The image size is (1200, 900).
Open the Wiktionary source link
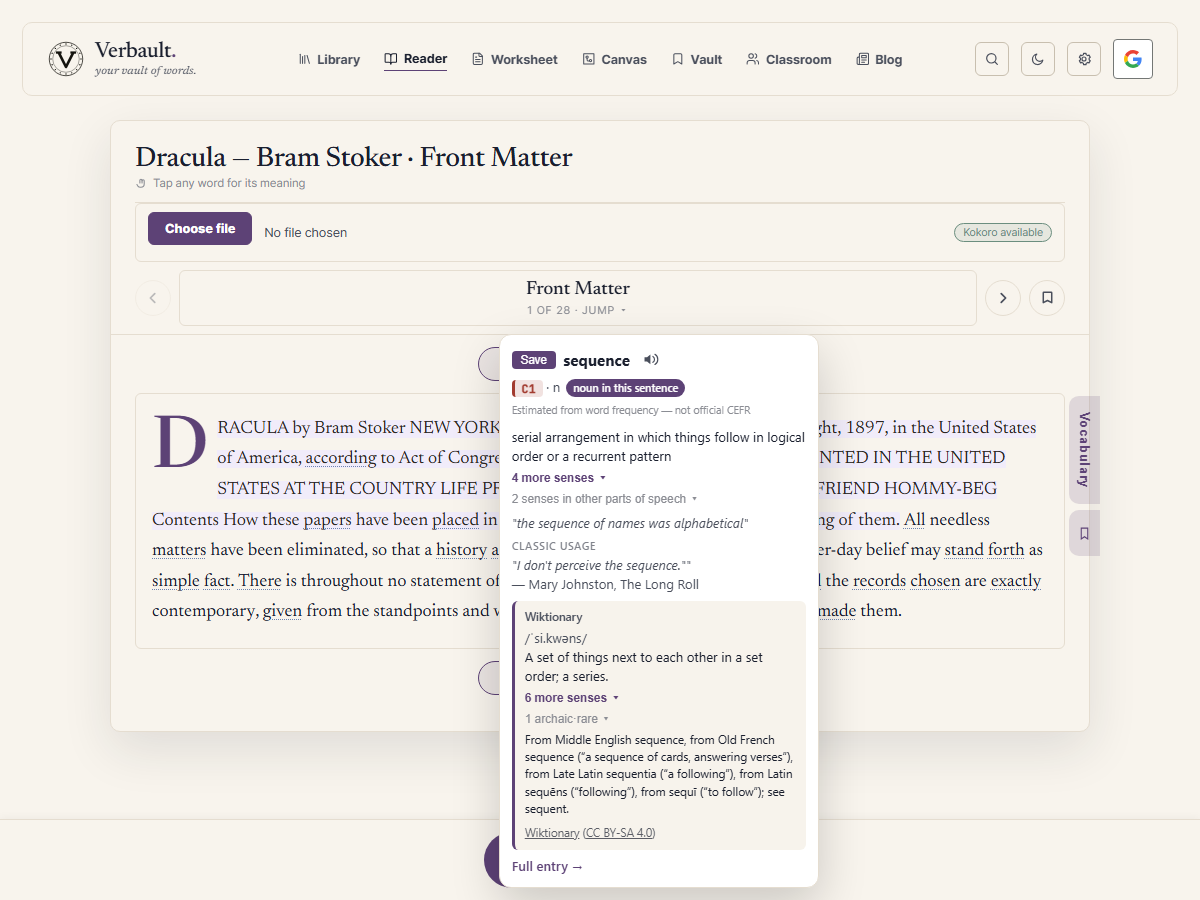point(552,833)
